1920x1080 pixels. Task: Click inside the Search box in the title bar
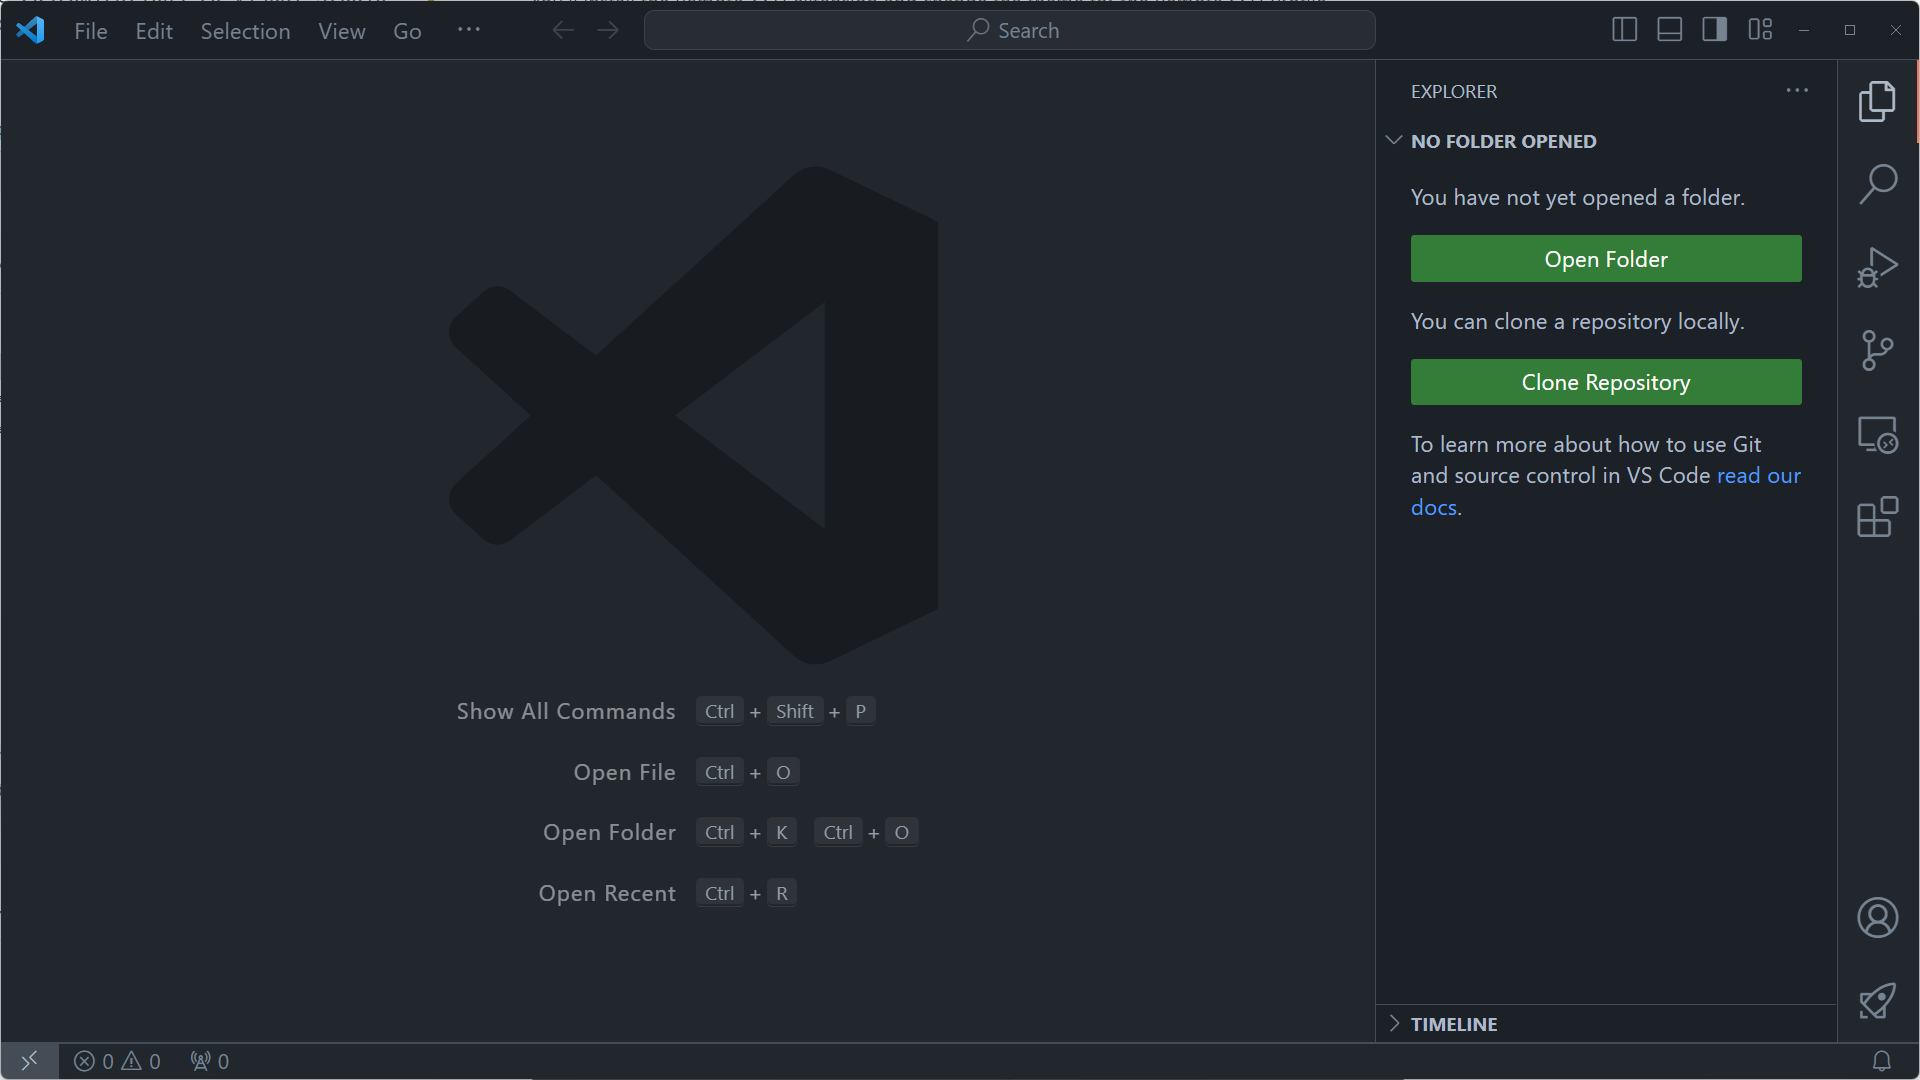1009,30
